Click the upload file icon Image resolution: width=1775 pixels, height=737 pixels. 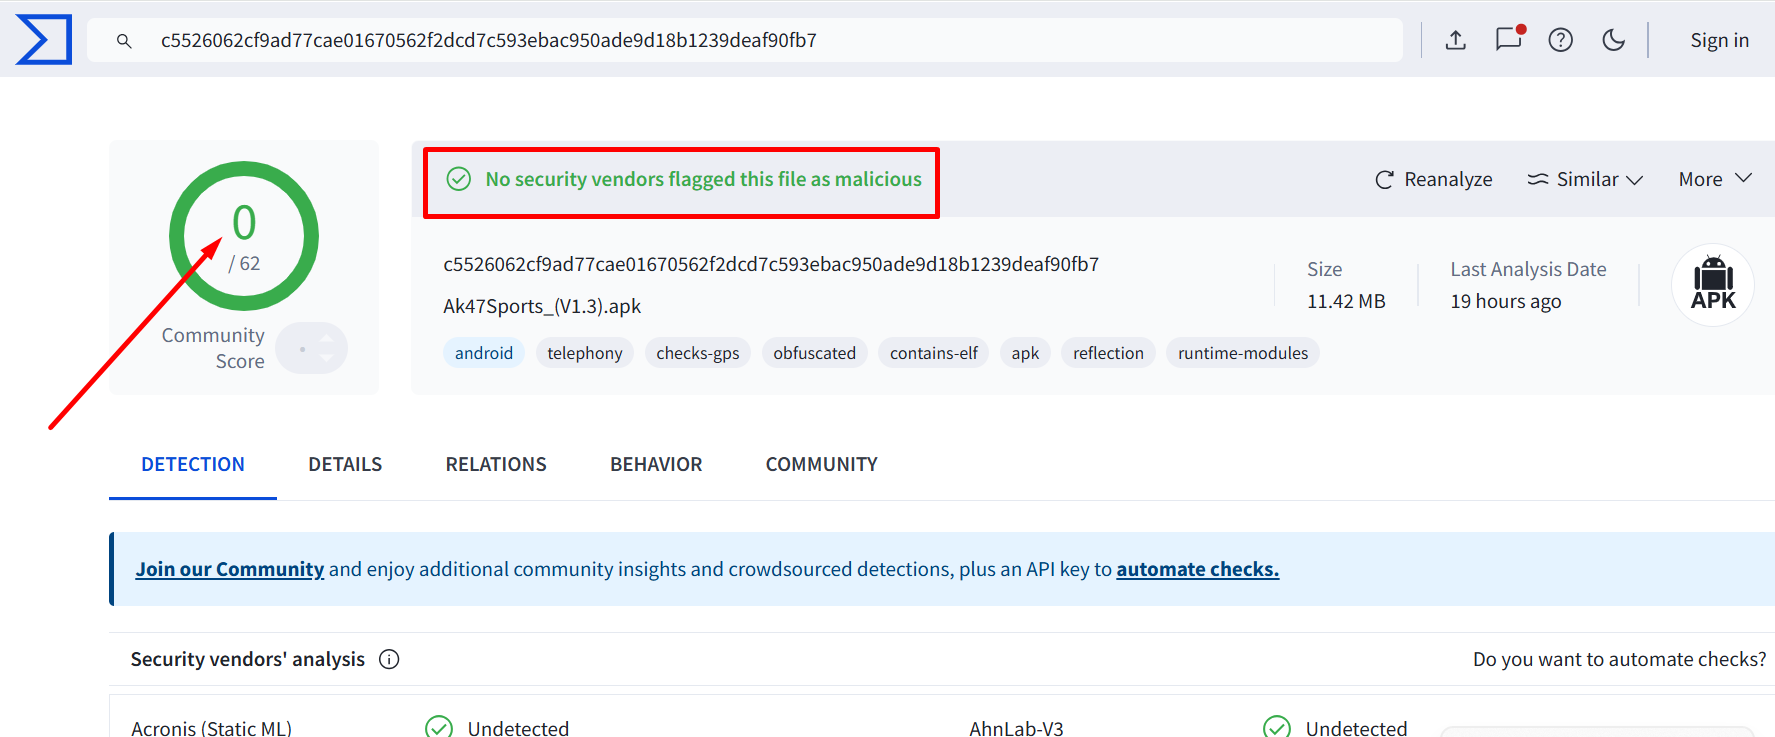point(1456,40)
